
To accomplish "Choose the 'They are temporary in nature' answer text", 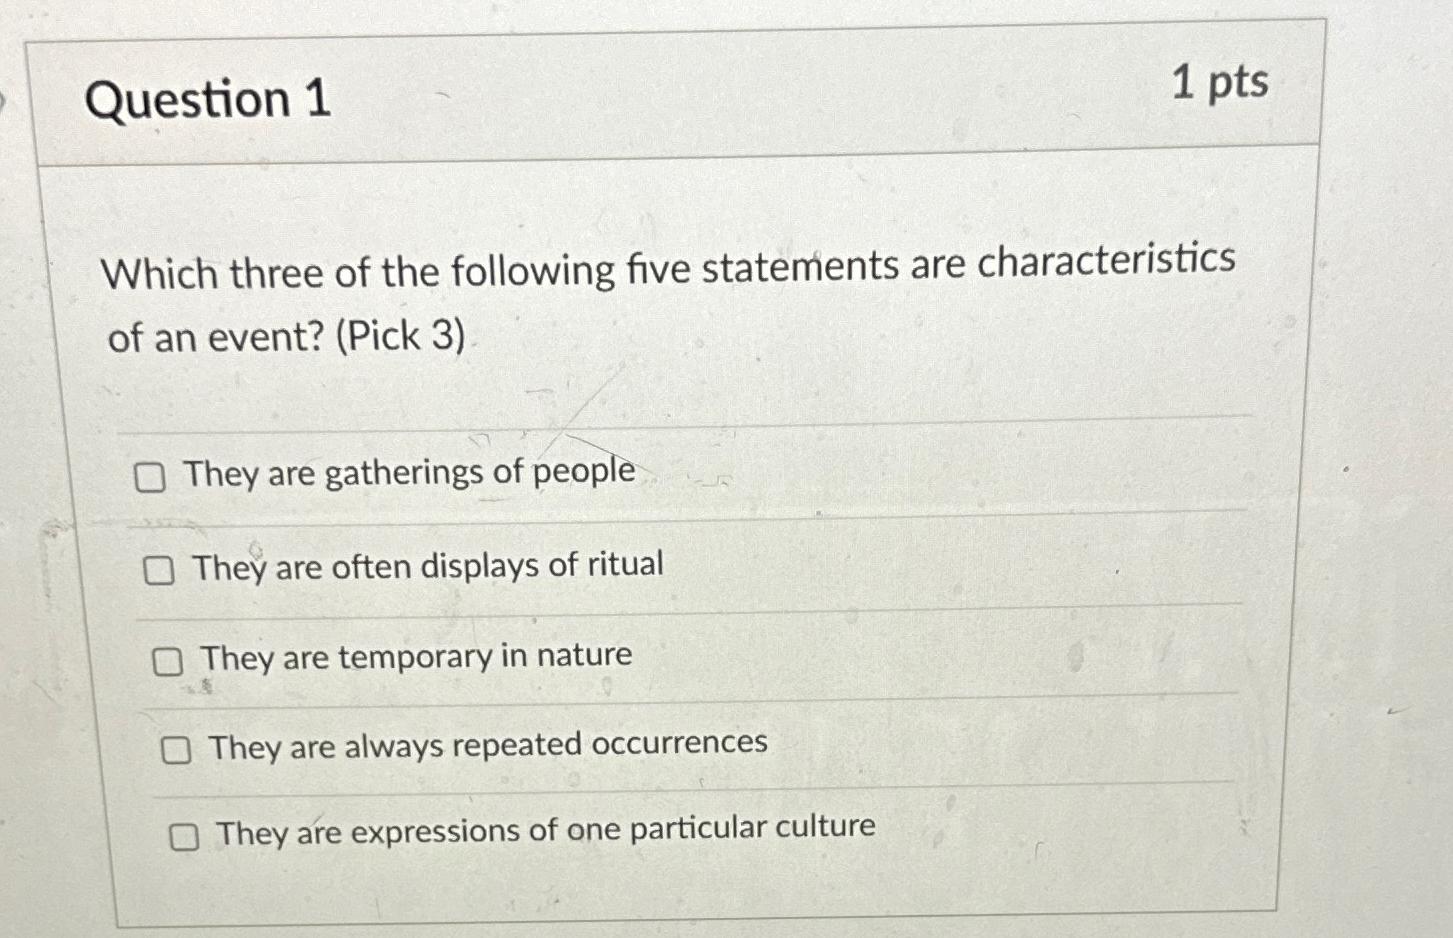I will point(416,657).
